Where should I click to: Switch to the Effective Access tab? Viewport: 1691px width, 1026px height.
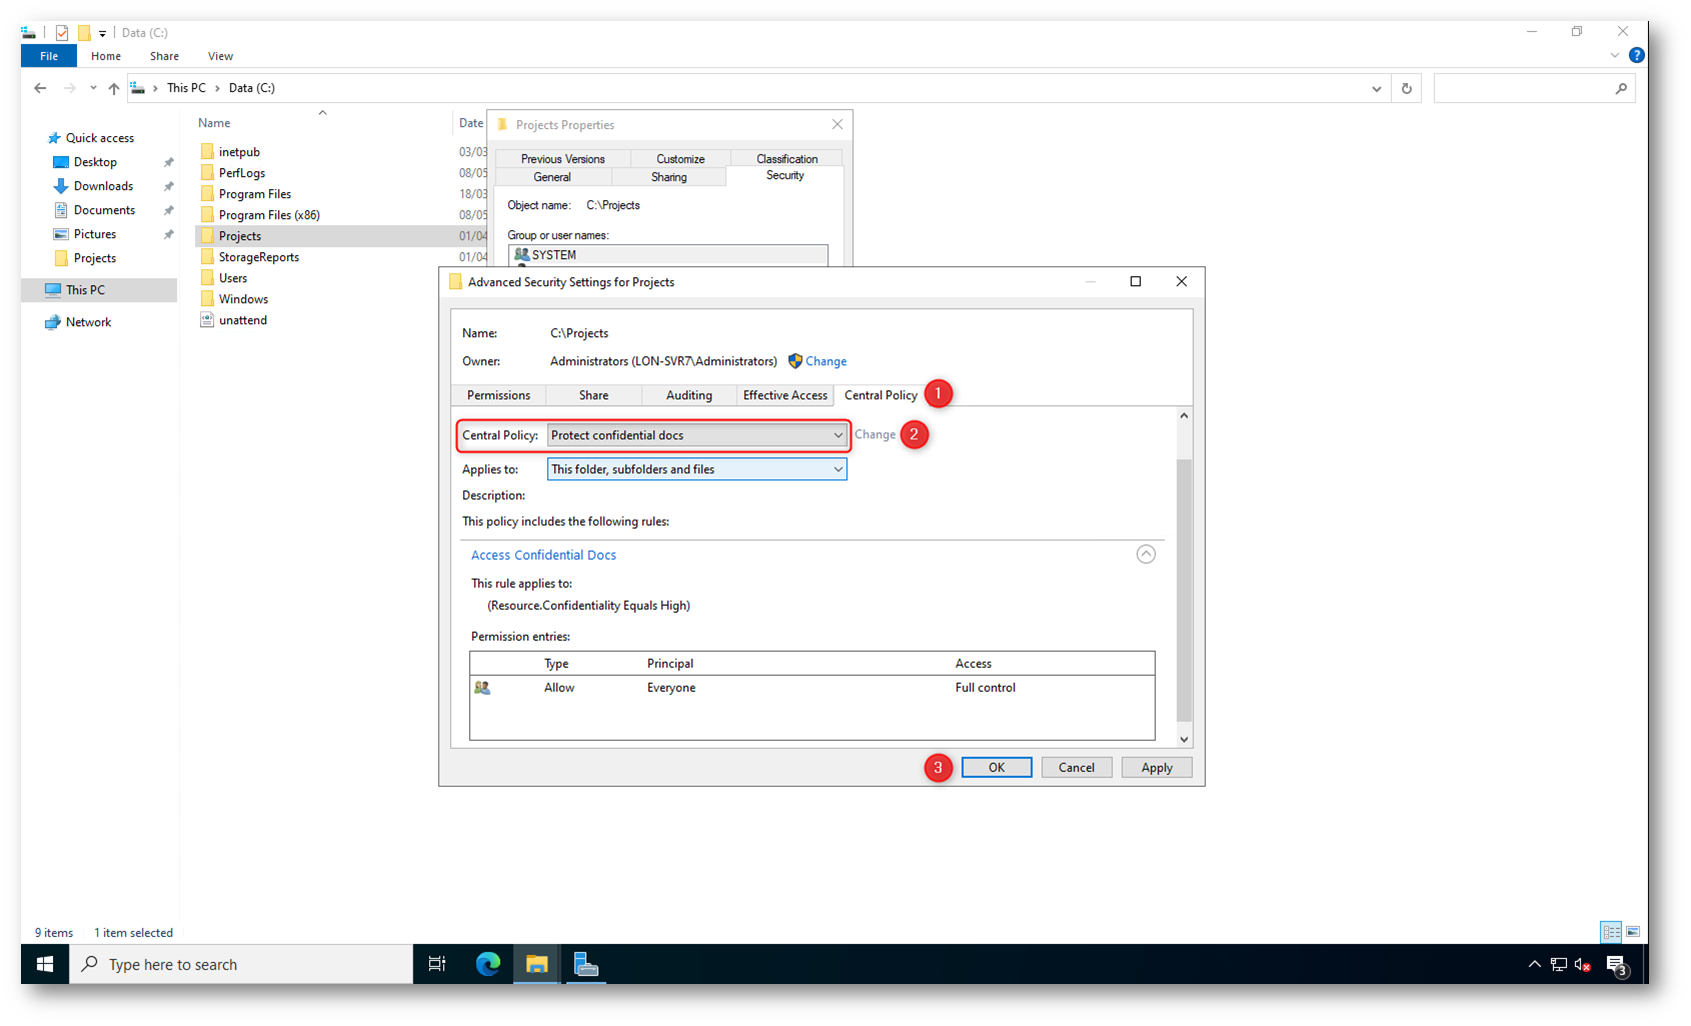pyautogui.click(x=785, y=395)
